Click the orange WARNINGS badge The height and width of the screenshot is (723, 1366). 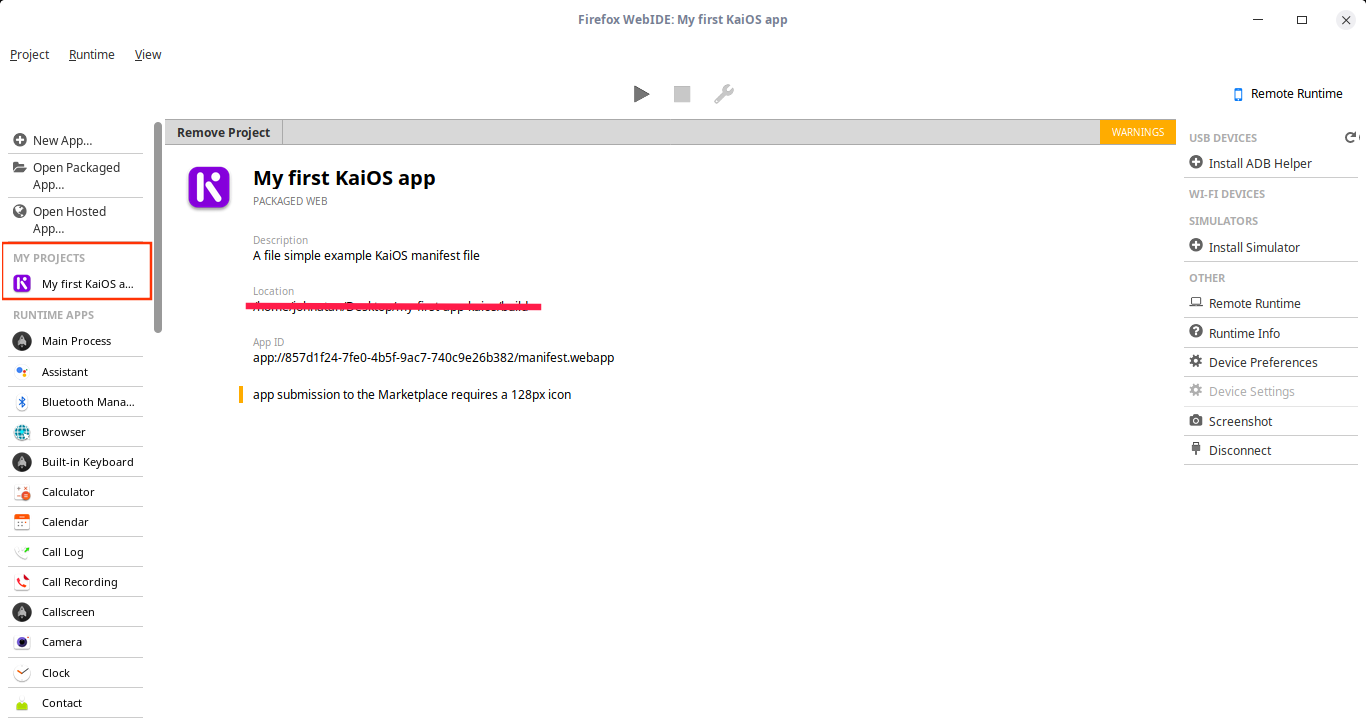pos(1138,132)
